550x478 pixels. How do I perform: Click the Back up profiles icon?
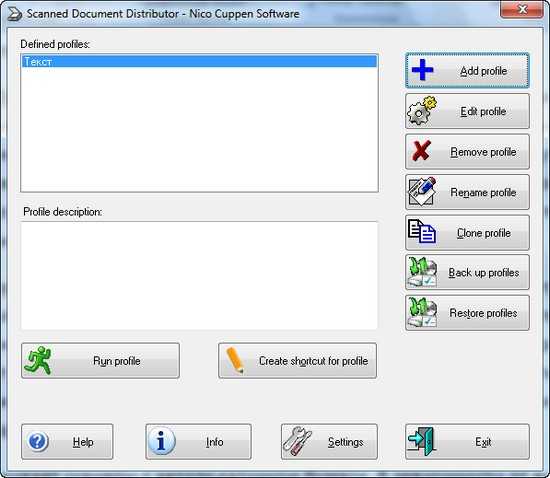click(422, 272)
